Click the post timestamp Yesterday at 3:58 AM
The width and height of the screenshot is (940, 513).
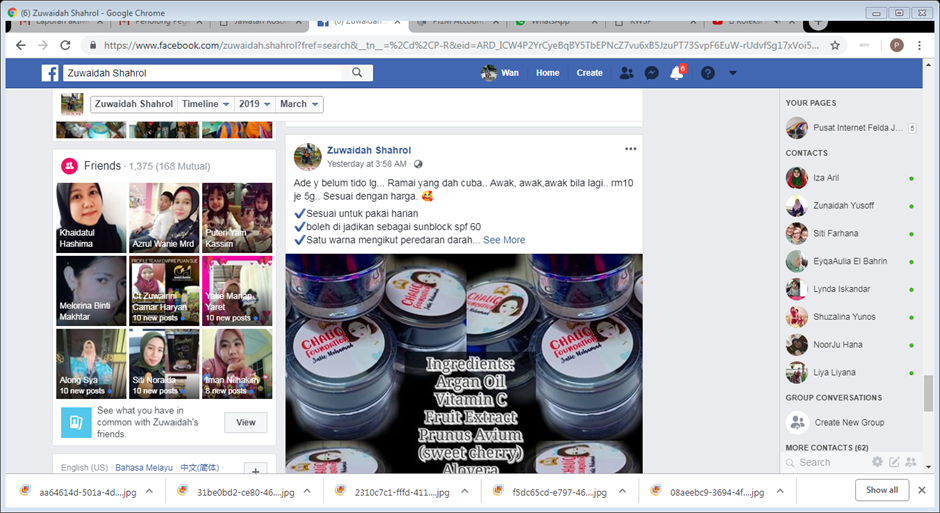(x=366, y=164)
